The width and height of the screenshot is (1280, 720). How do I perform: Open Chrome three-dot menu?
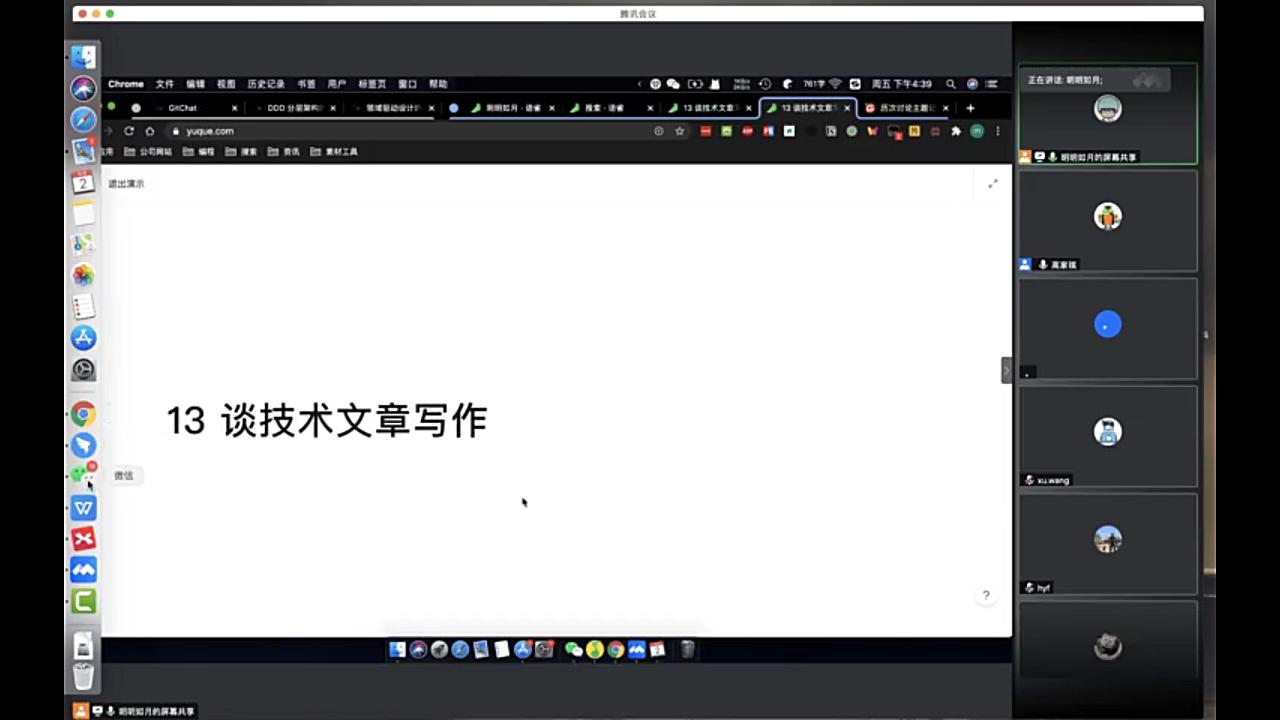click(998, 131)
